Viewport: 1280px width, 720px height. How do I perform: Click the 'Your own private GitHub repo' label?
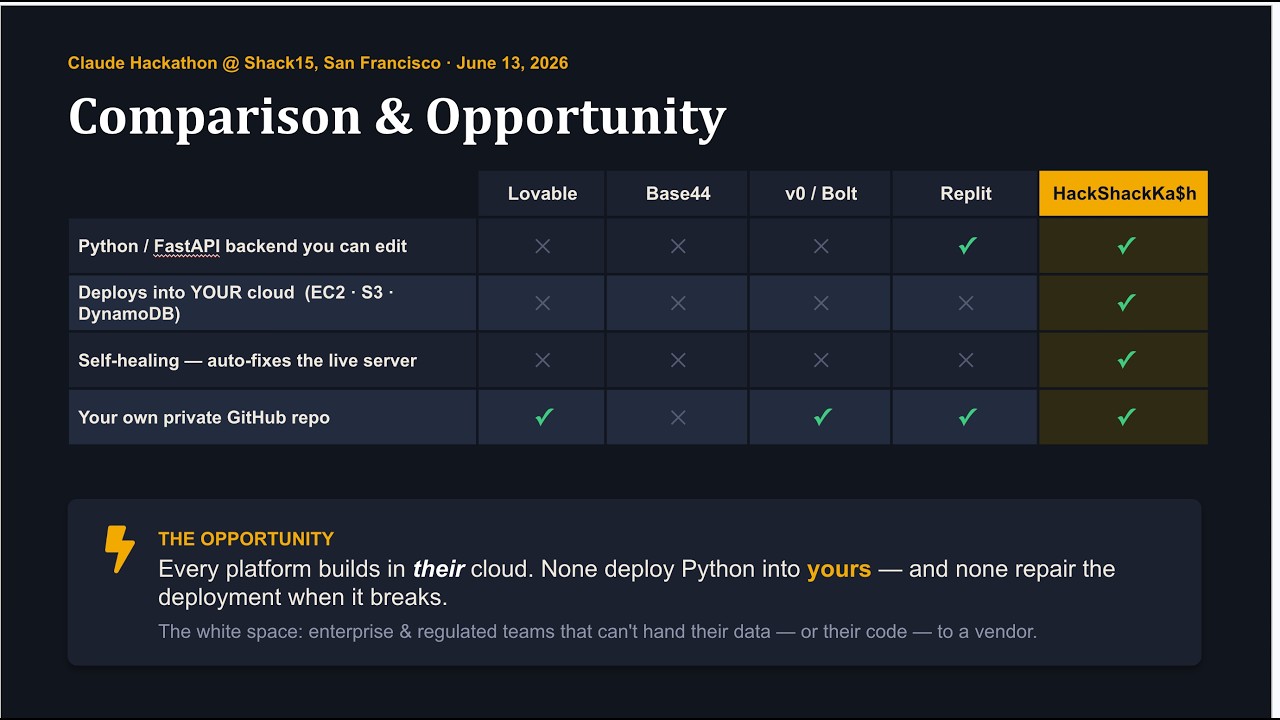click(x=204, y=417)
